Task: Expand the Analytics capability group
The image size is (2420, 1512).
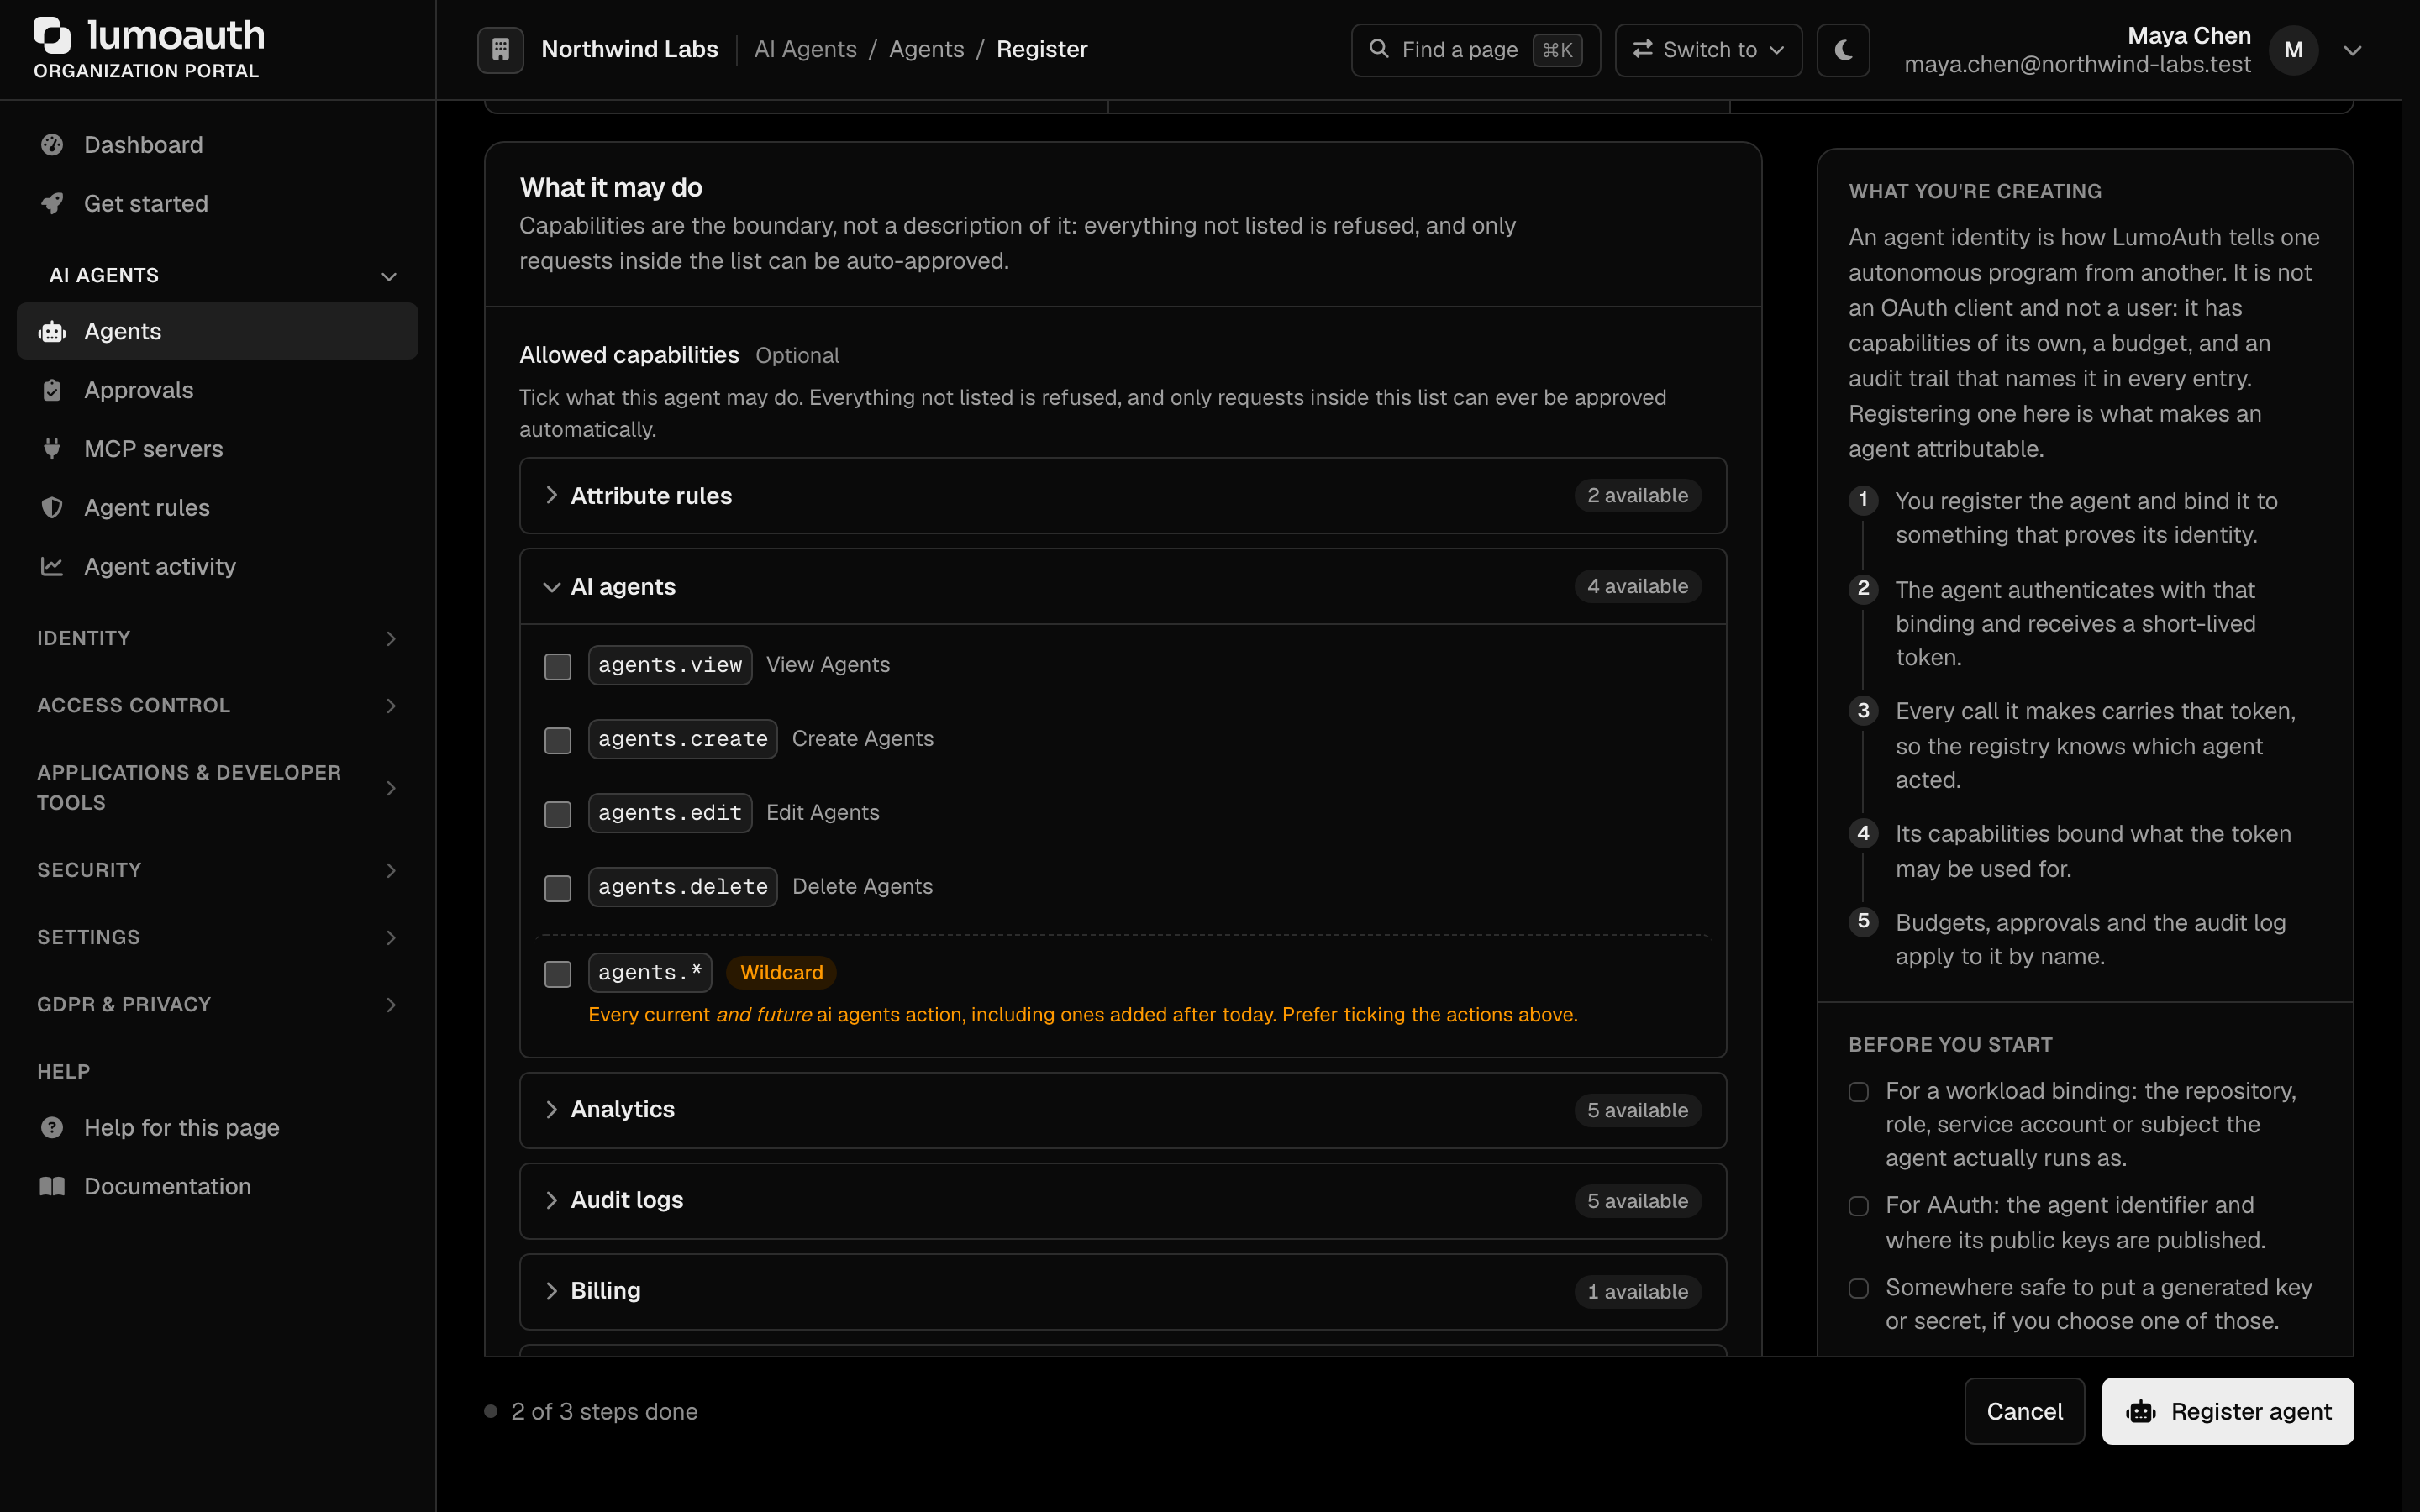Action: [1123, 1110]
